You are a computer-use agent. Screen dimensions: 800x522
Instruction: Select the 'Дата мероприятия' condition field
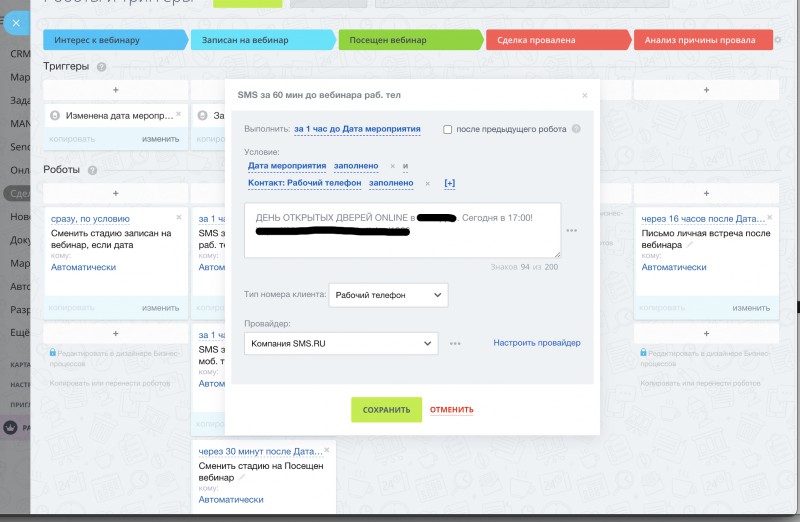(x=287, y=166)
